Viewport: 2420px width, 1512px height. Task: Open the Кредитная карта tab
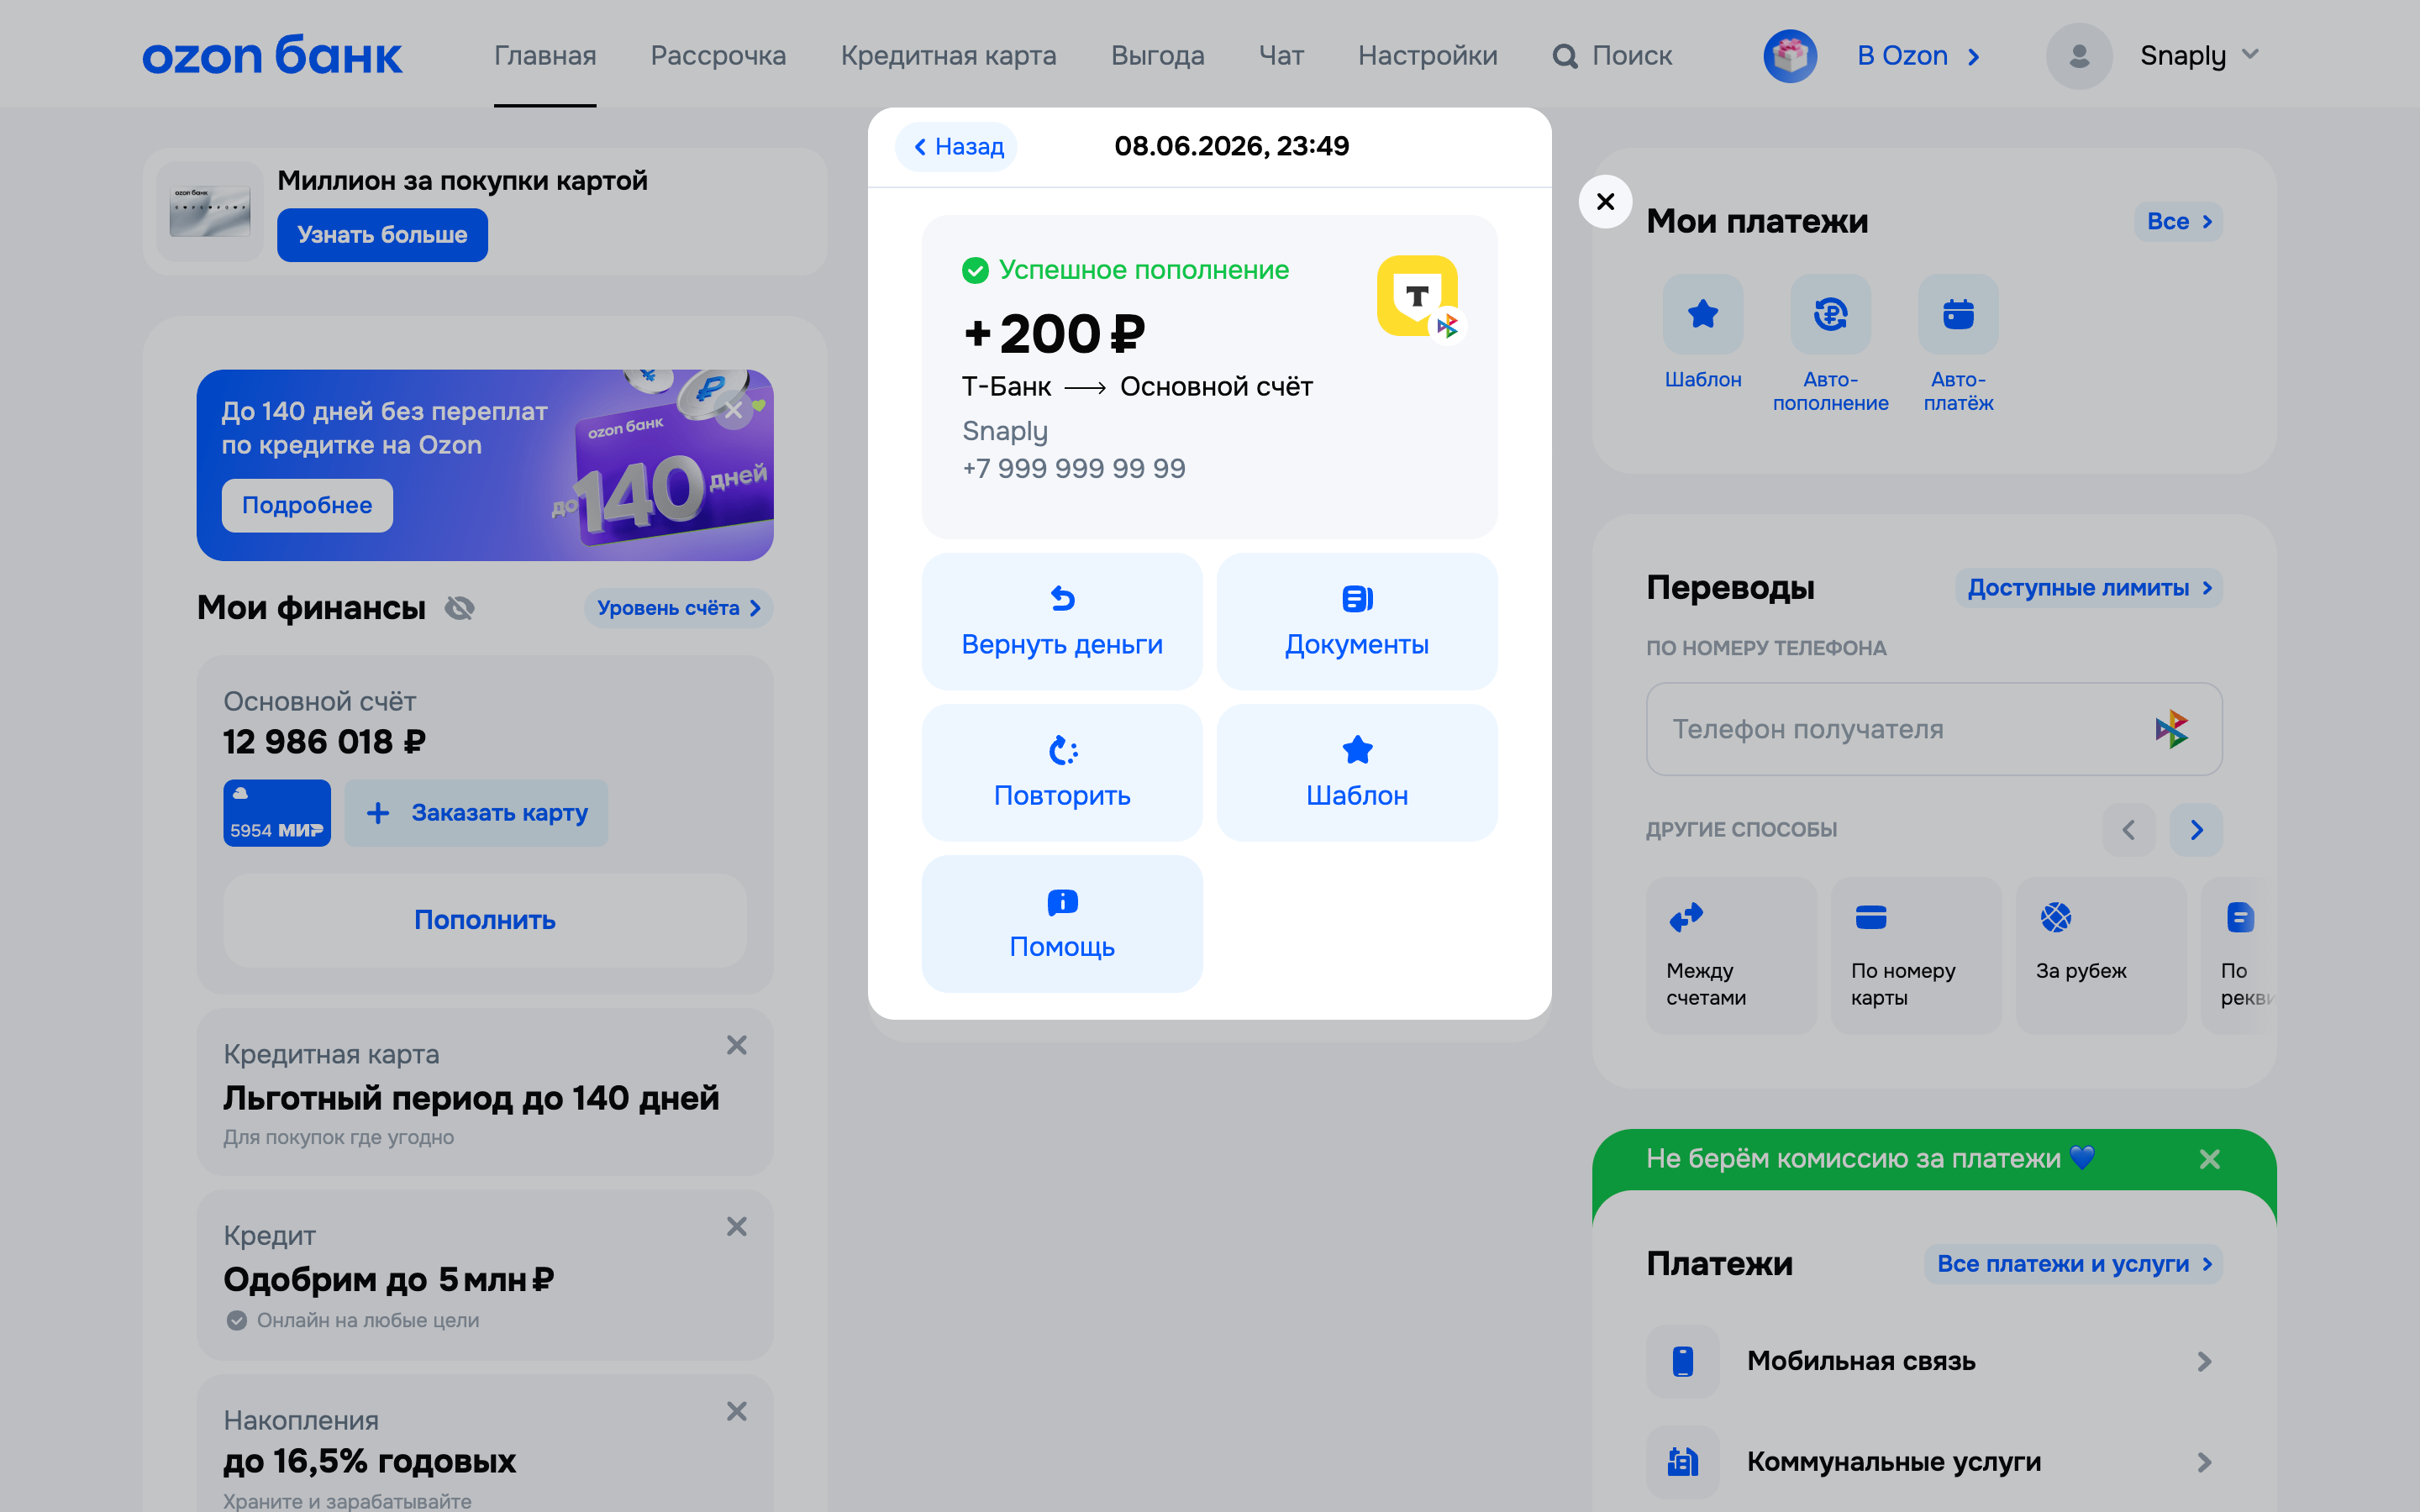(x=948, y=56)
